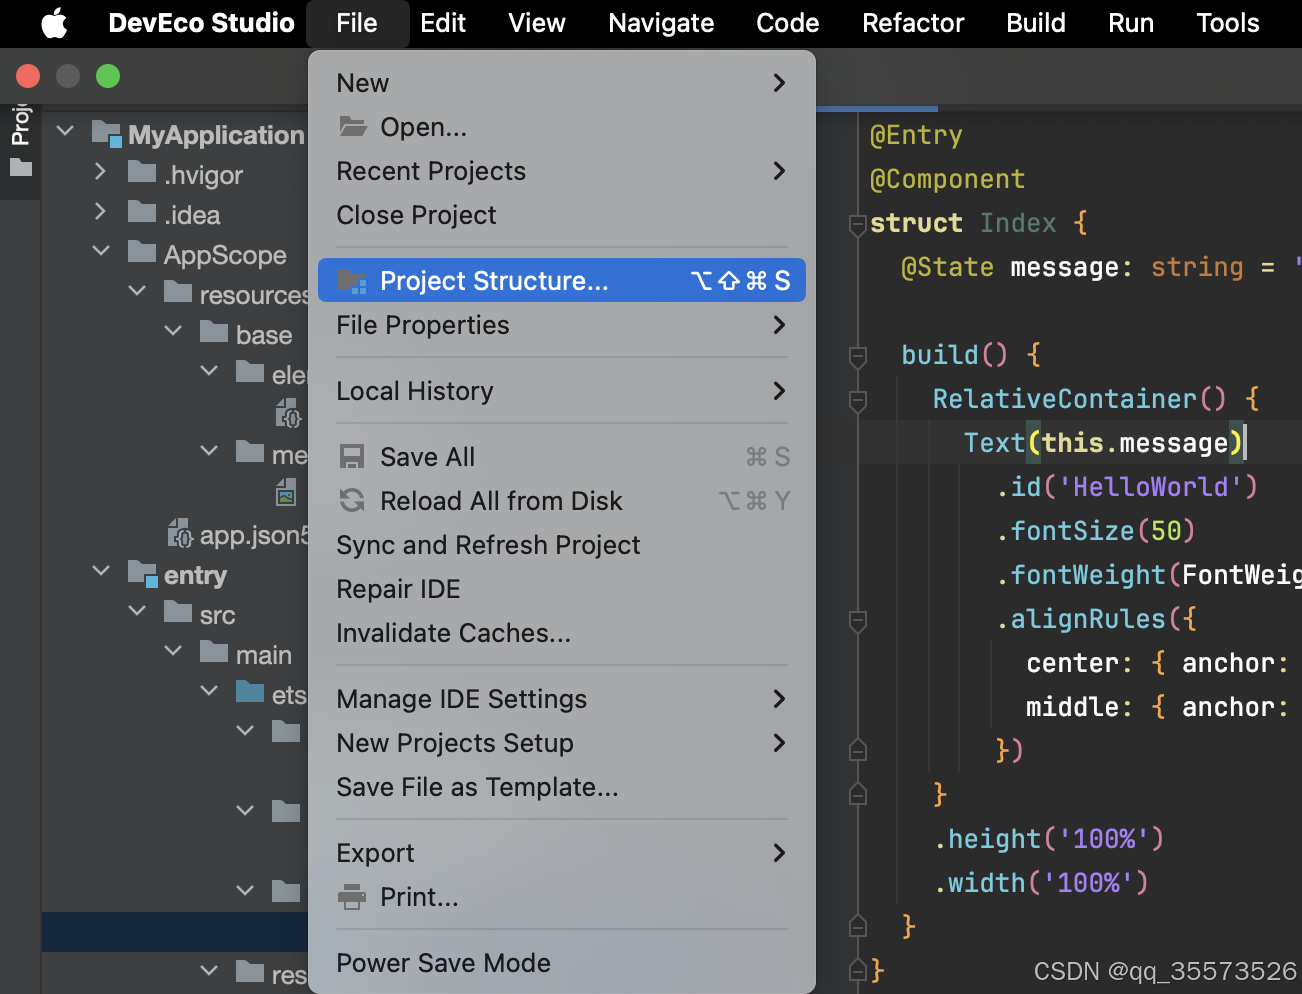Open the View menu
This screenshot has height=994, width=1302.
pos(537,23)
